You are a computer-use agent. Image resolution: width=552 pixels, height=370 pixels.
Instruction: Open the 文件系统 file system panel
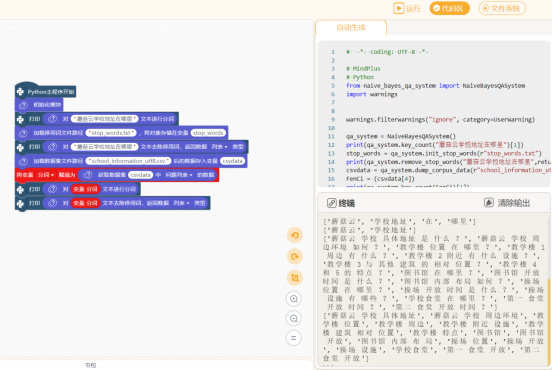pyautogui.click(x=502, y=8)
